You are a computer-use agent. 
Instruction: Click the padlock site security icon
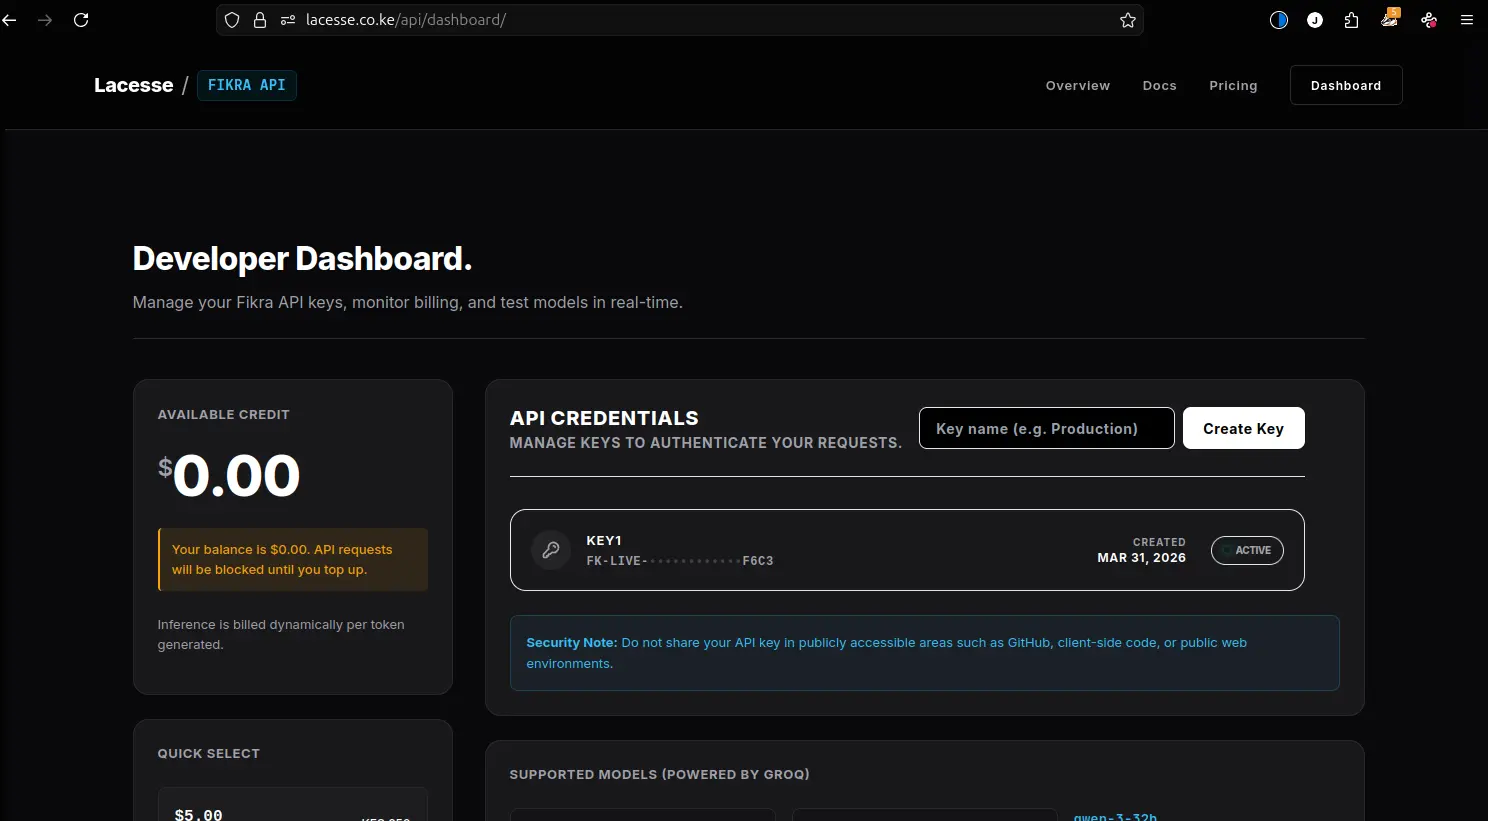click(260, 20)
